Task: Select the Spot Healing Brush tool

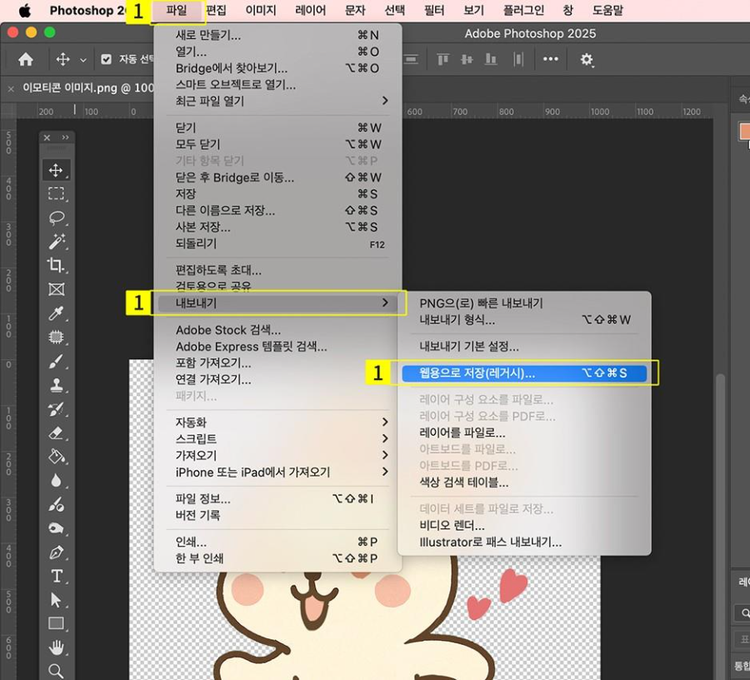Action: (x=56, y=337)
